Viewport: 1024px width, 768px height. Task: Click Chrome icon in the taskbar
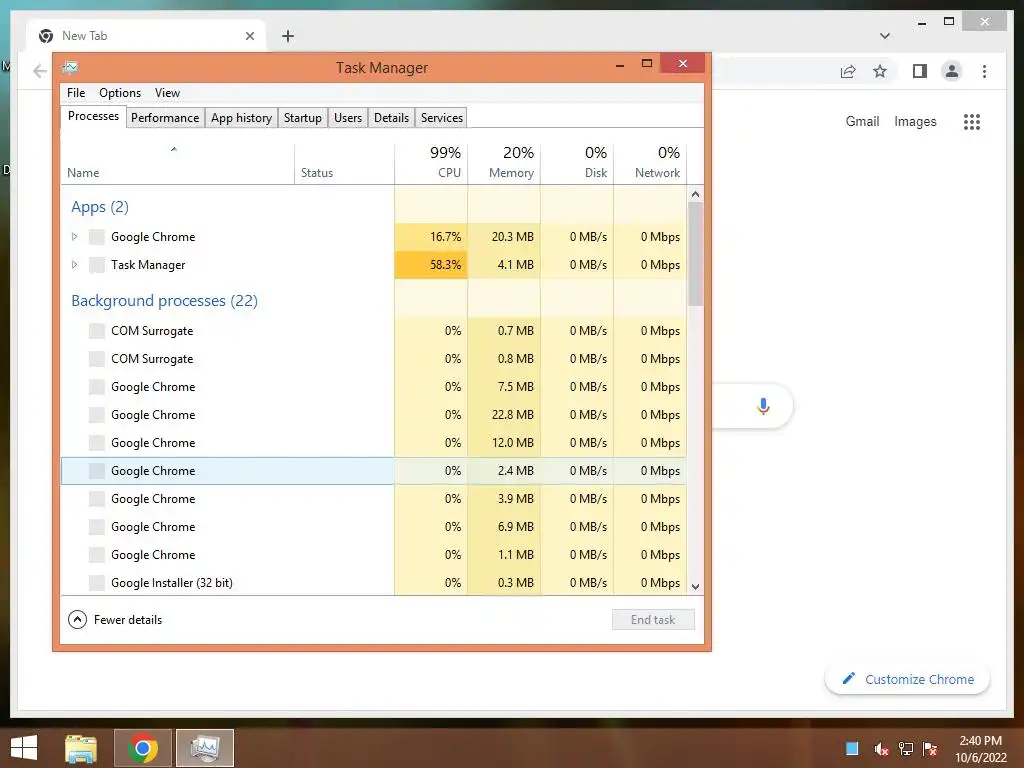tap(143, 748)
